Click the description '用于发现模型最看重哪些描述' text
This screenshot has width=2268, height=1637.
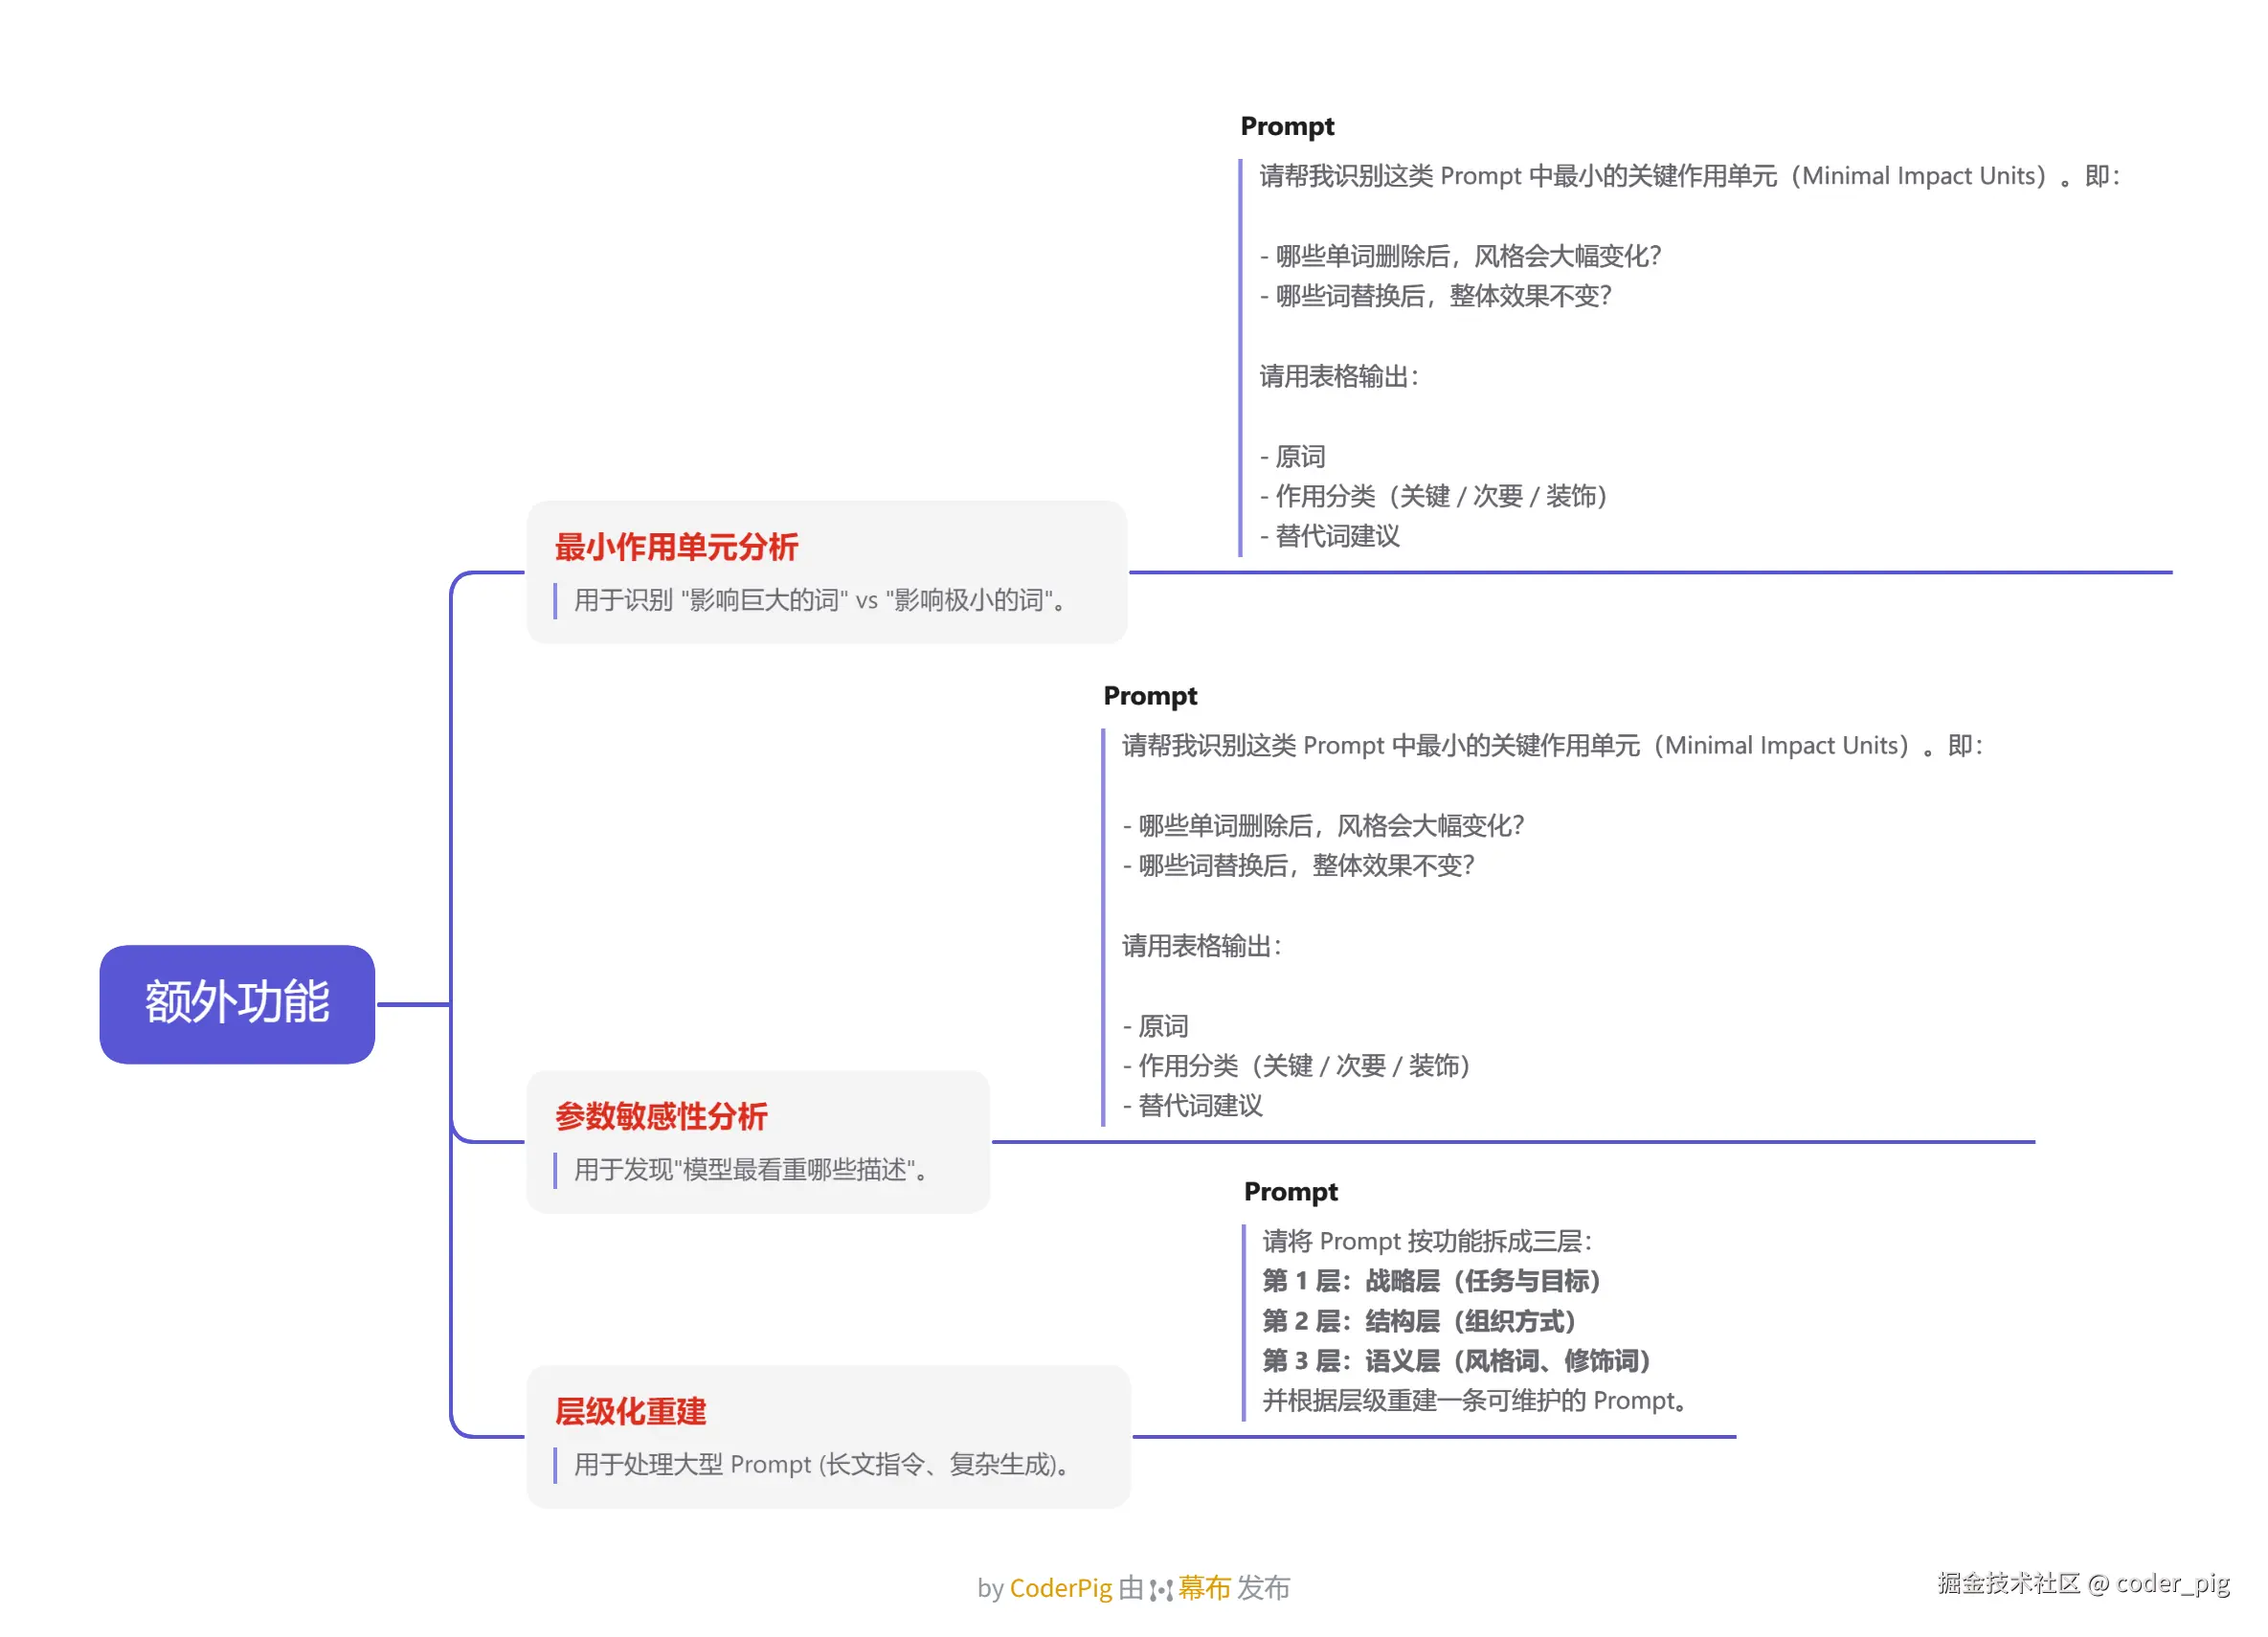point(752,1169)
